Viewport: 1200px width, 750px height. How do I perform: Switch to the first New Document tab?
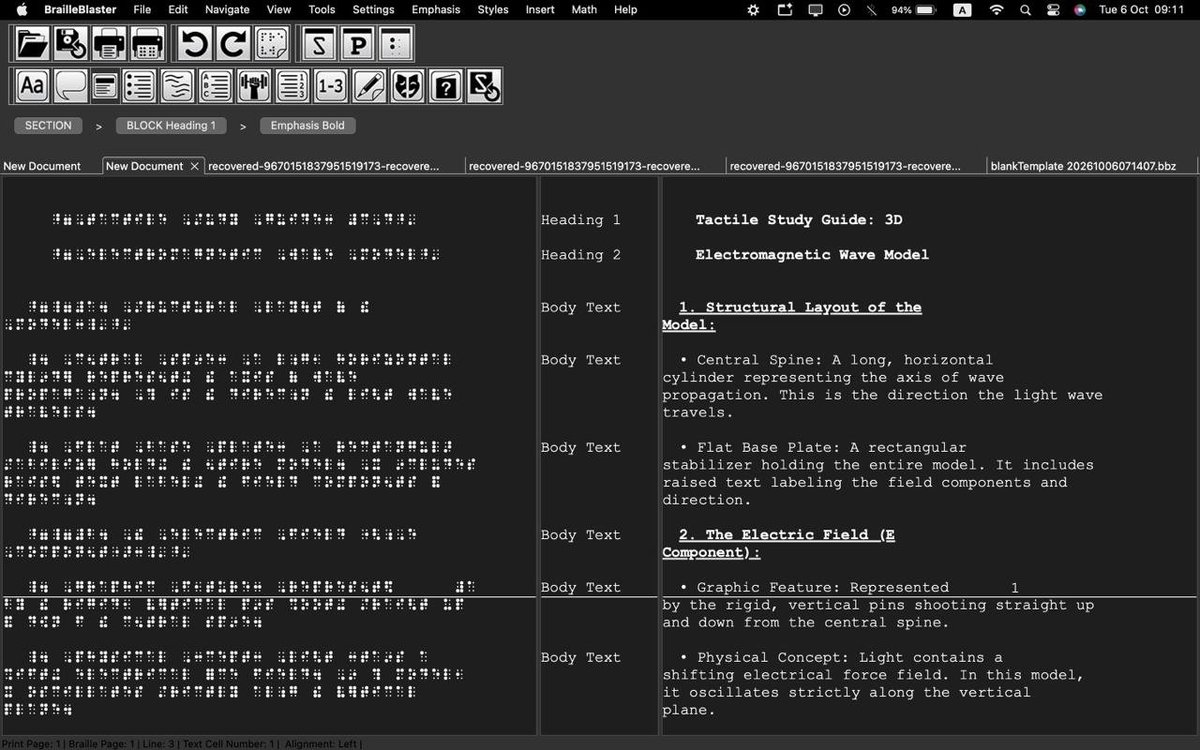click(42, 166)
